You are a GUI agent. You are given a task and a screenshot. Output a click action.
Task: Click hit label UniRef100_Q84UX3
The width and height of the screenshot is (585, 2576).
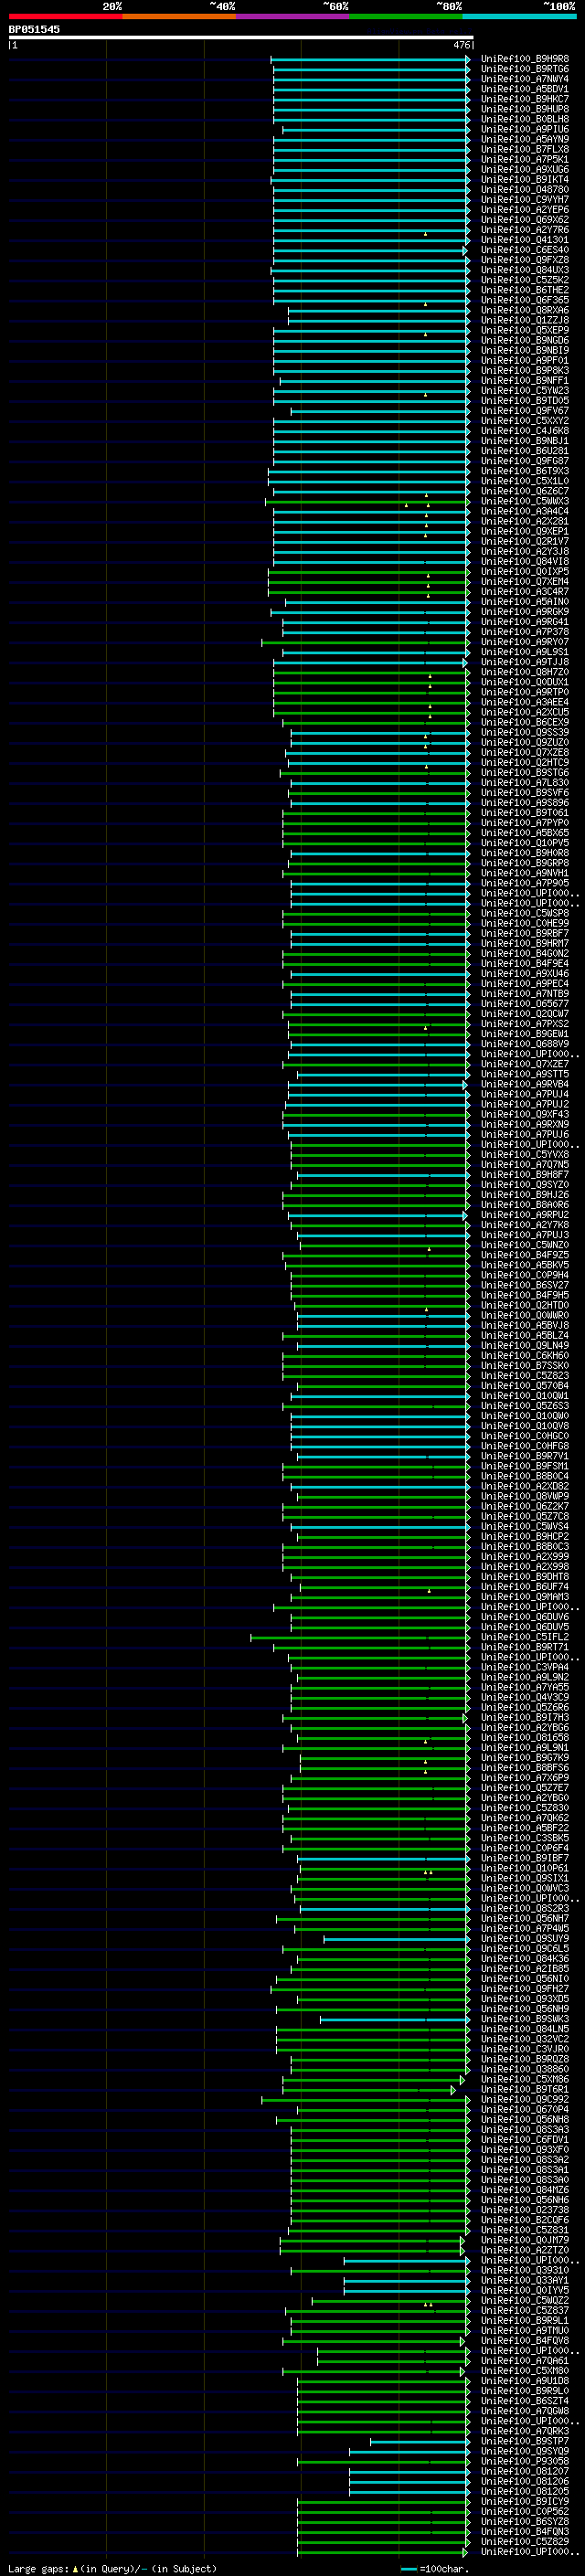525,270
